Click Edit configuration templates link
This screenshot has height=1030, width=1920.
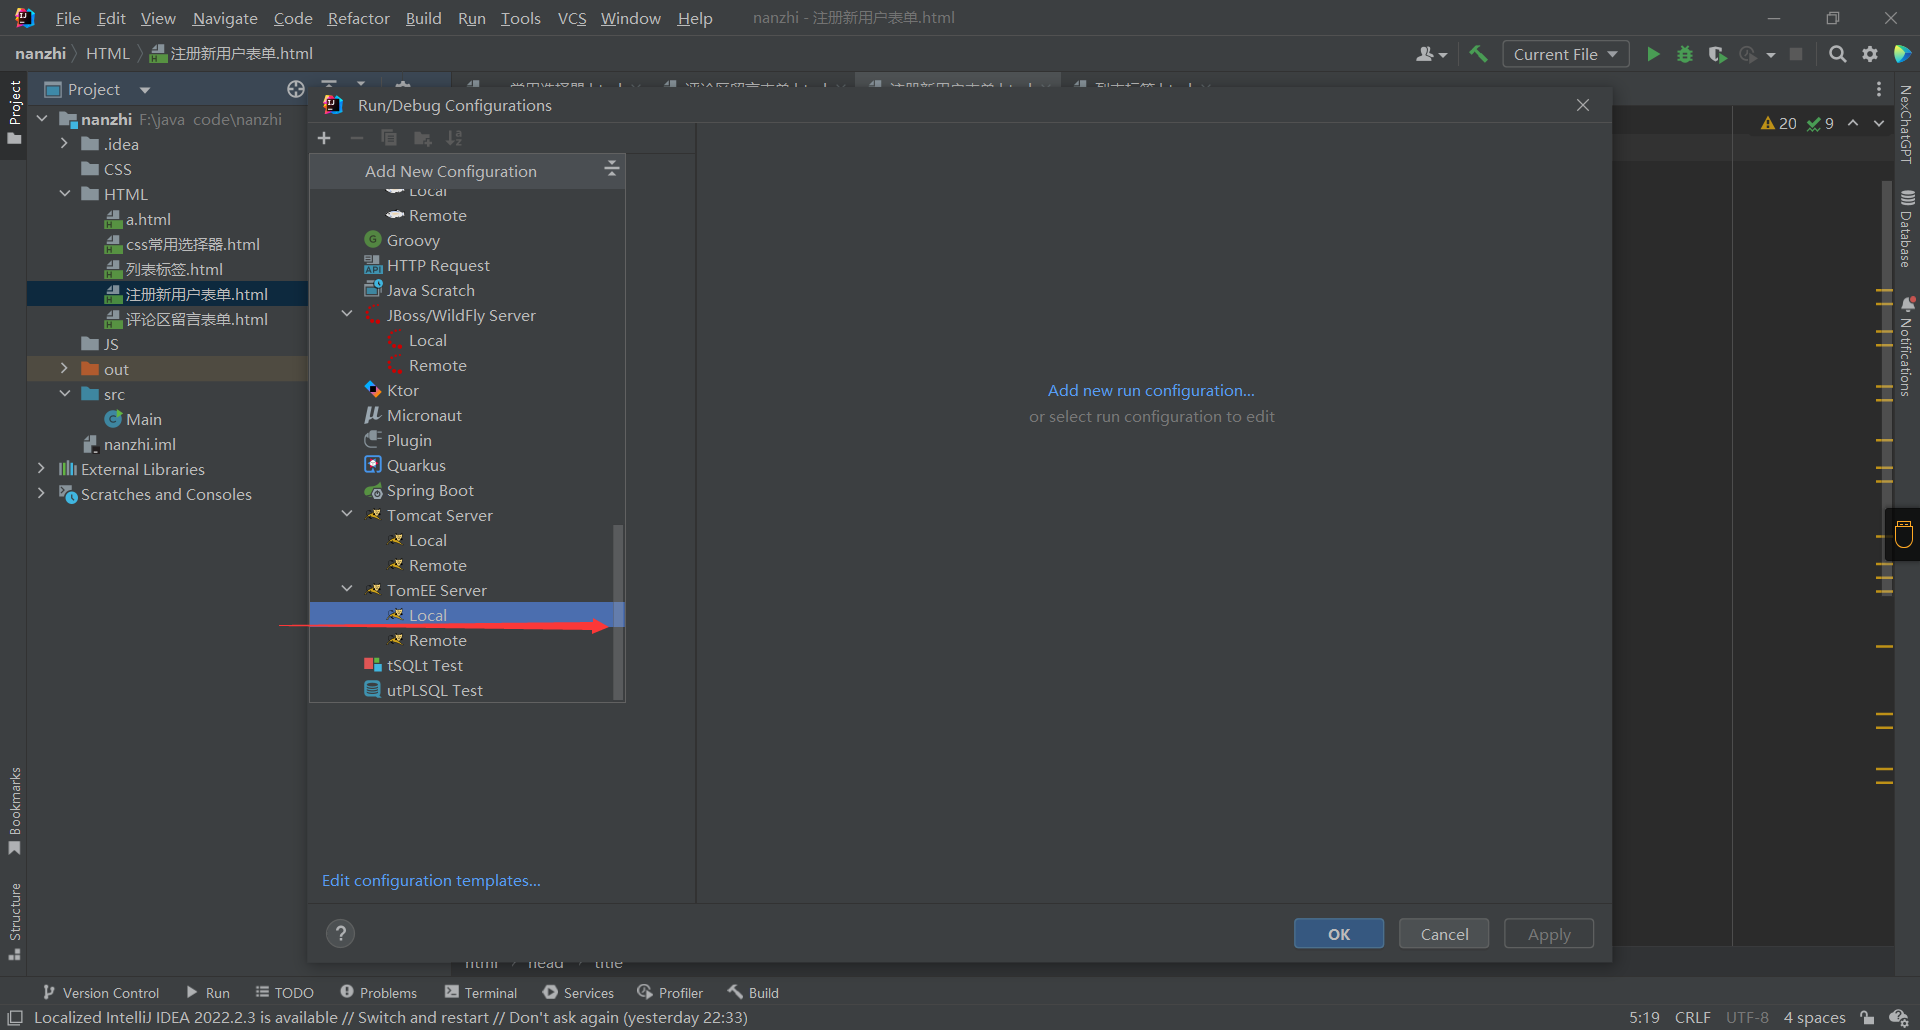point(431,880)
